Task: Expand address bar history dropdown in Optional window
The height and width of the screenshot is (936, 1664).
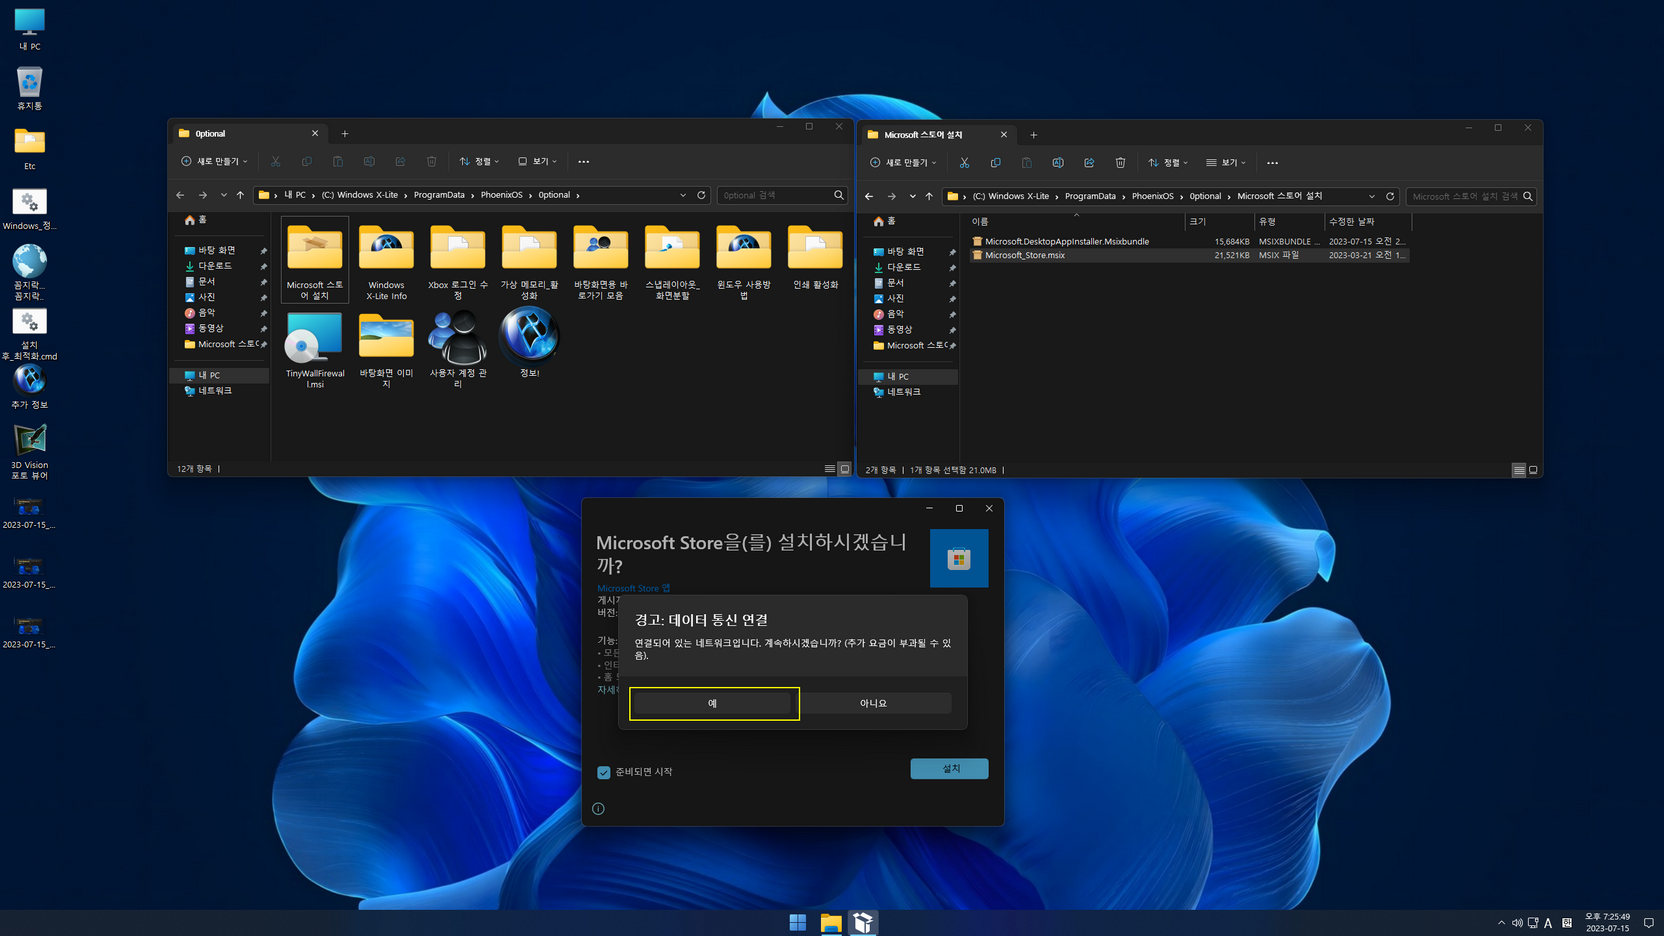Action: pos(683,195)
